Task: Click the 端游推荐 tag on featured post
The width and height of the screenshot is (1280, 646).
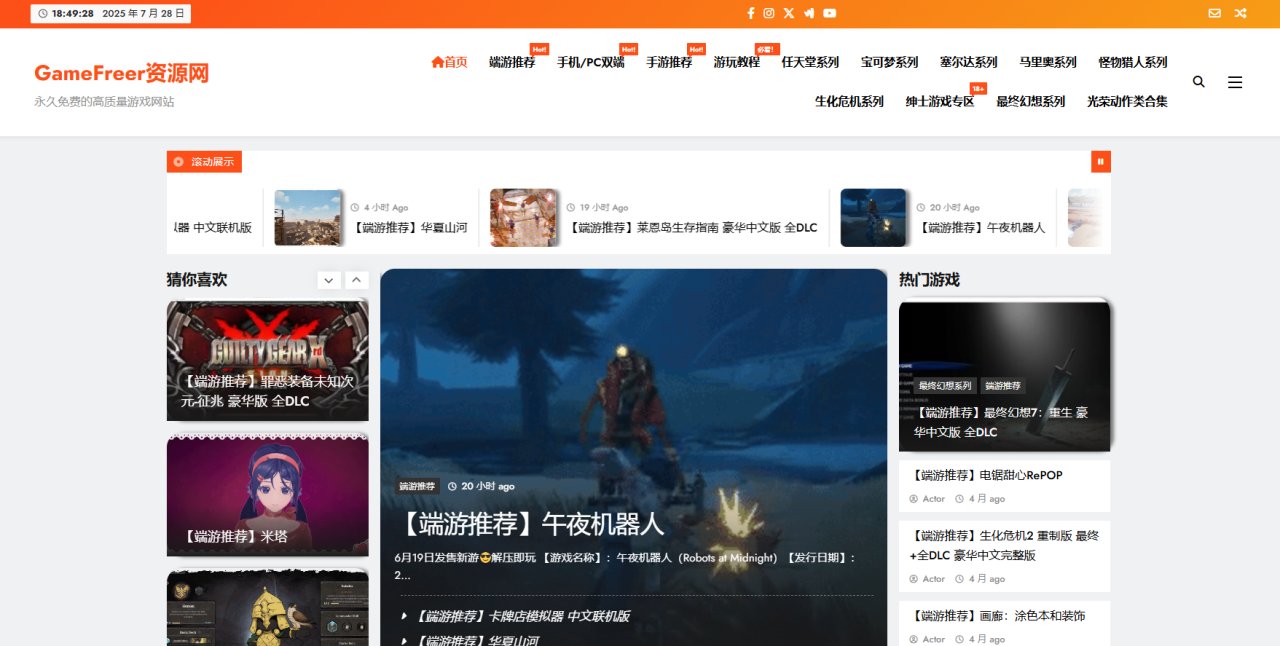Action: pos(417,486)
